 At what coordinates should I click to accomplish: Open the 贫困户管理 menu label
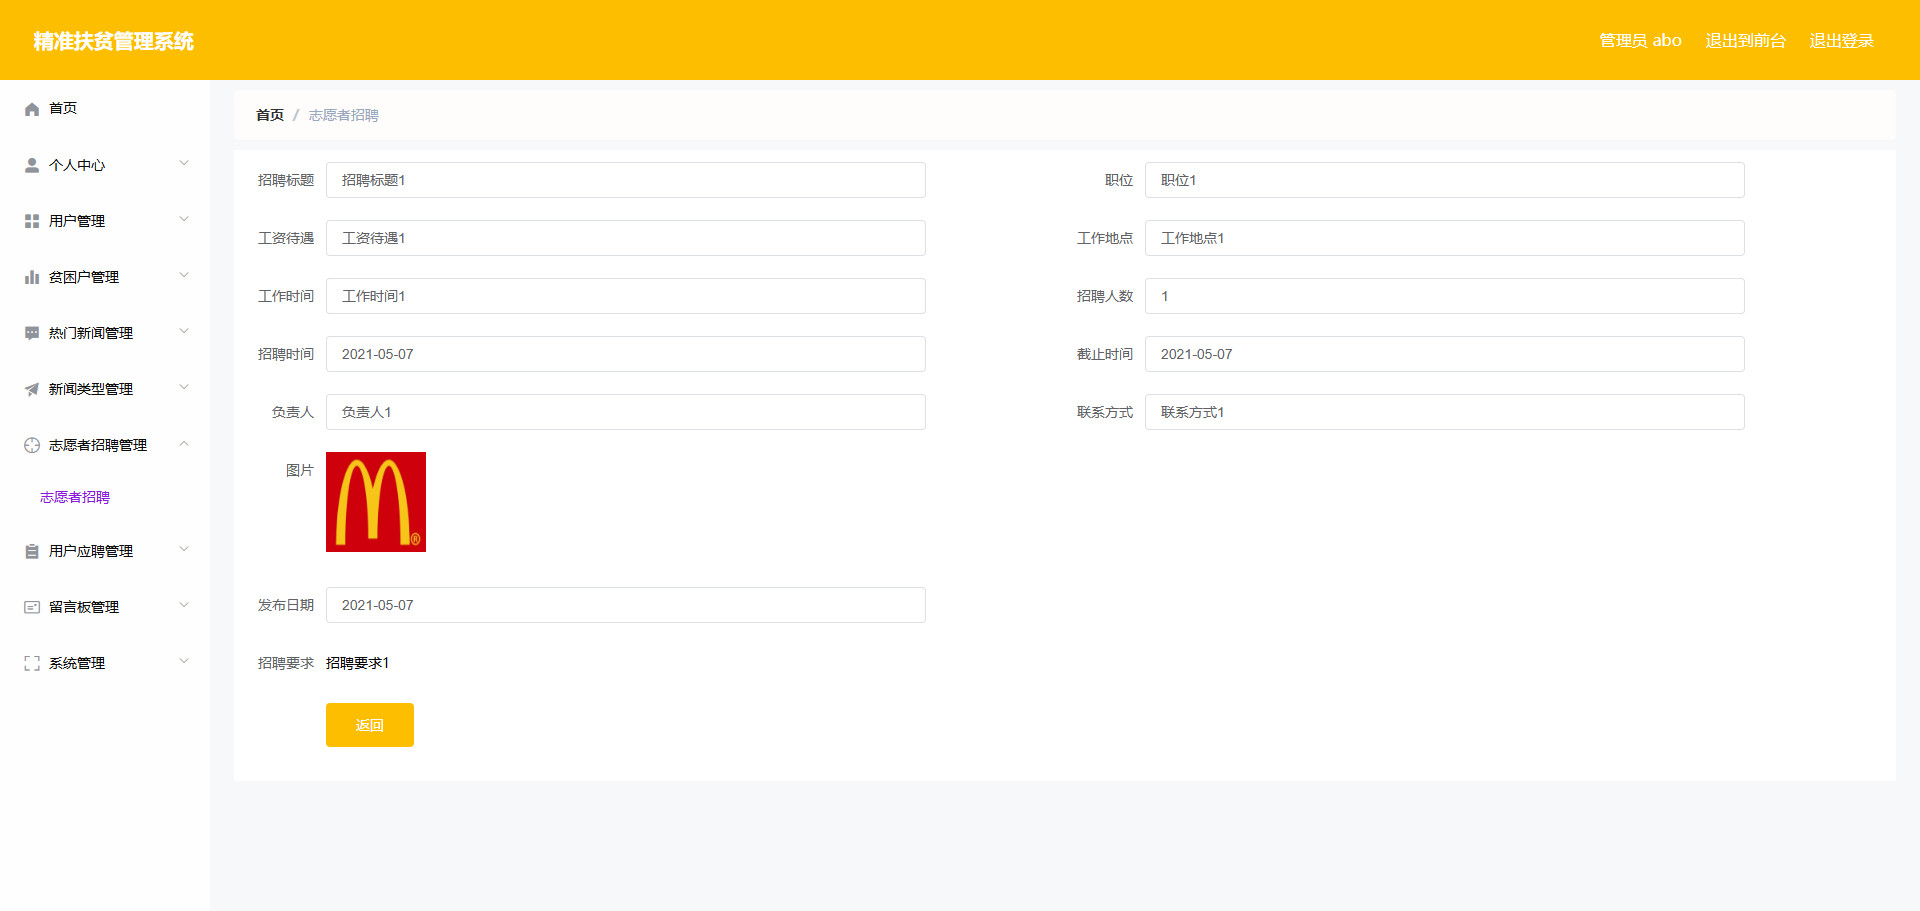(x=84, y=277)
